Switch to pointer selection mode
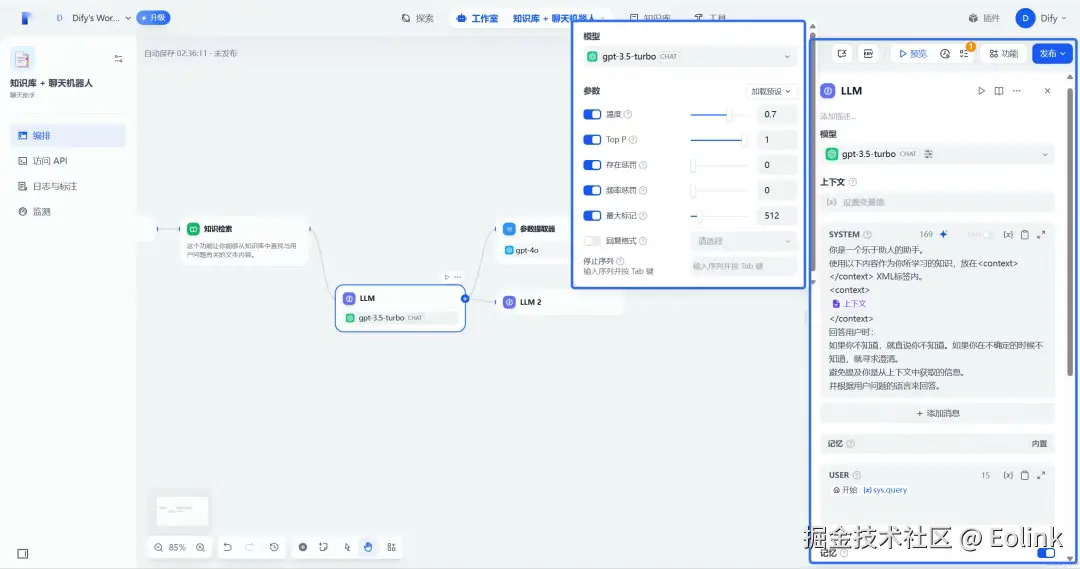This screenshot has height=569, width=1080. [x=347, y=548]
